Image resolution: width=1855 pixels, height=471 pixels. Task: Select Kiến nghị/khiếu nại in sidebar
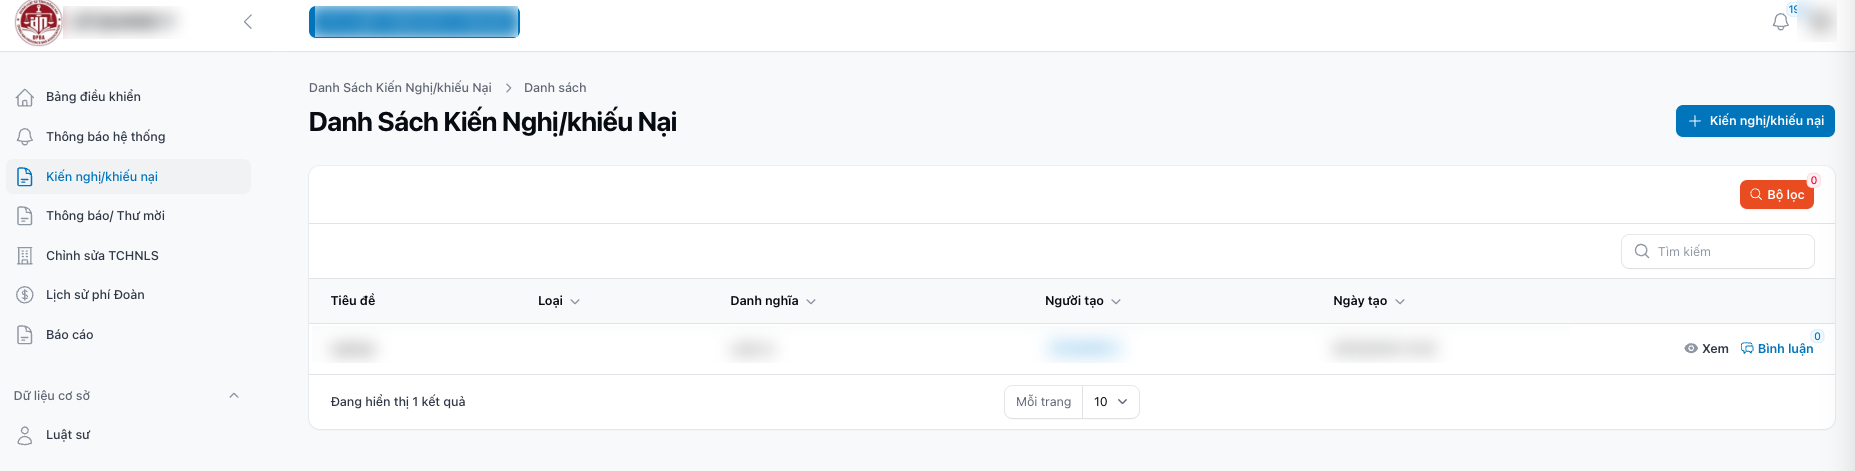click(102, 177)
